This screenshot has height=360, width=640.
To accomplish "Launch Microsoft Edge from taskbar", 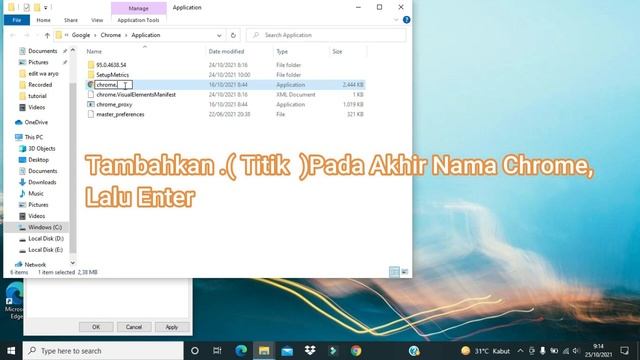I will coord(241,351).
